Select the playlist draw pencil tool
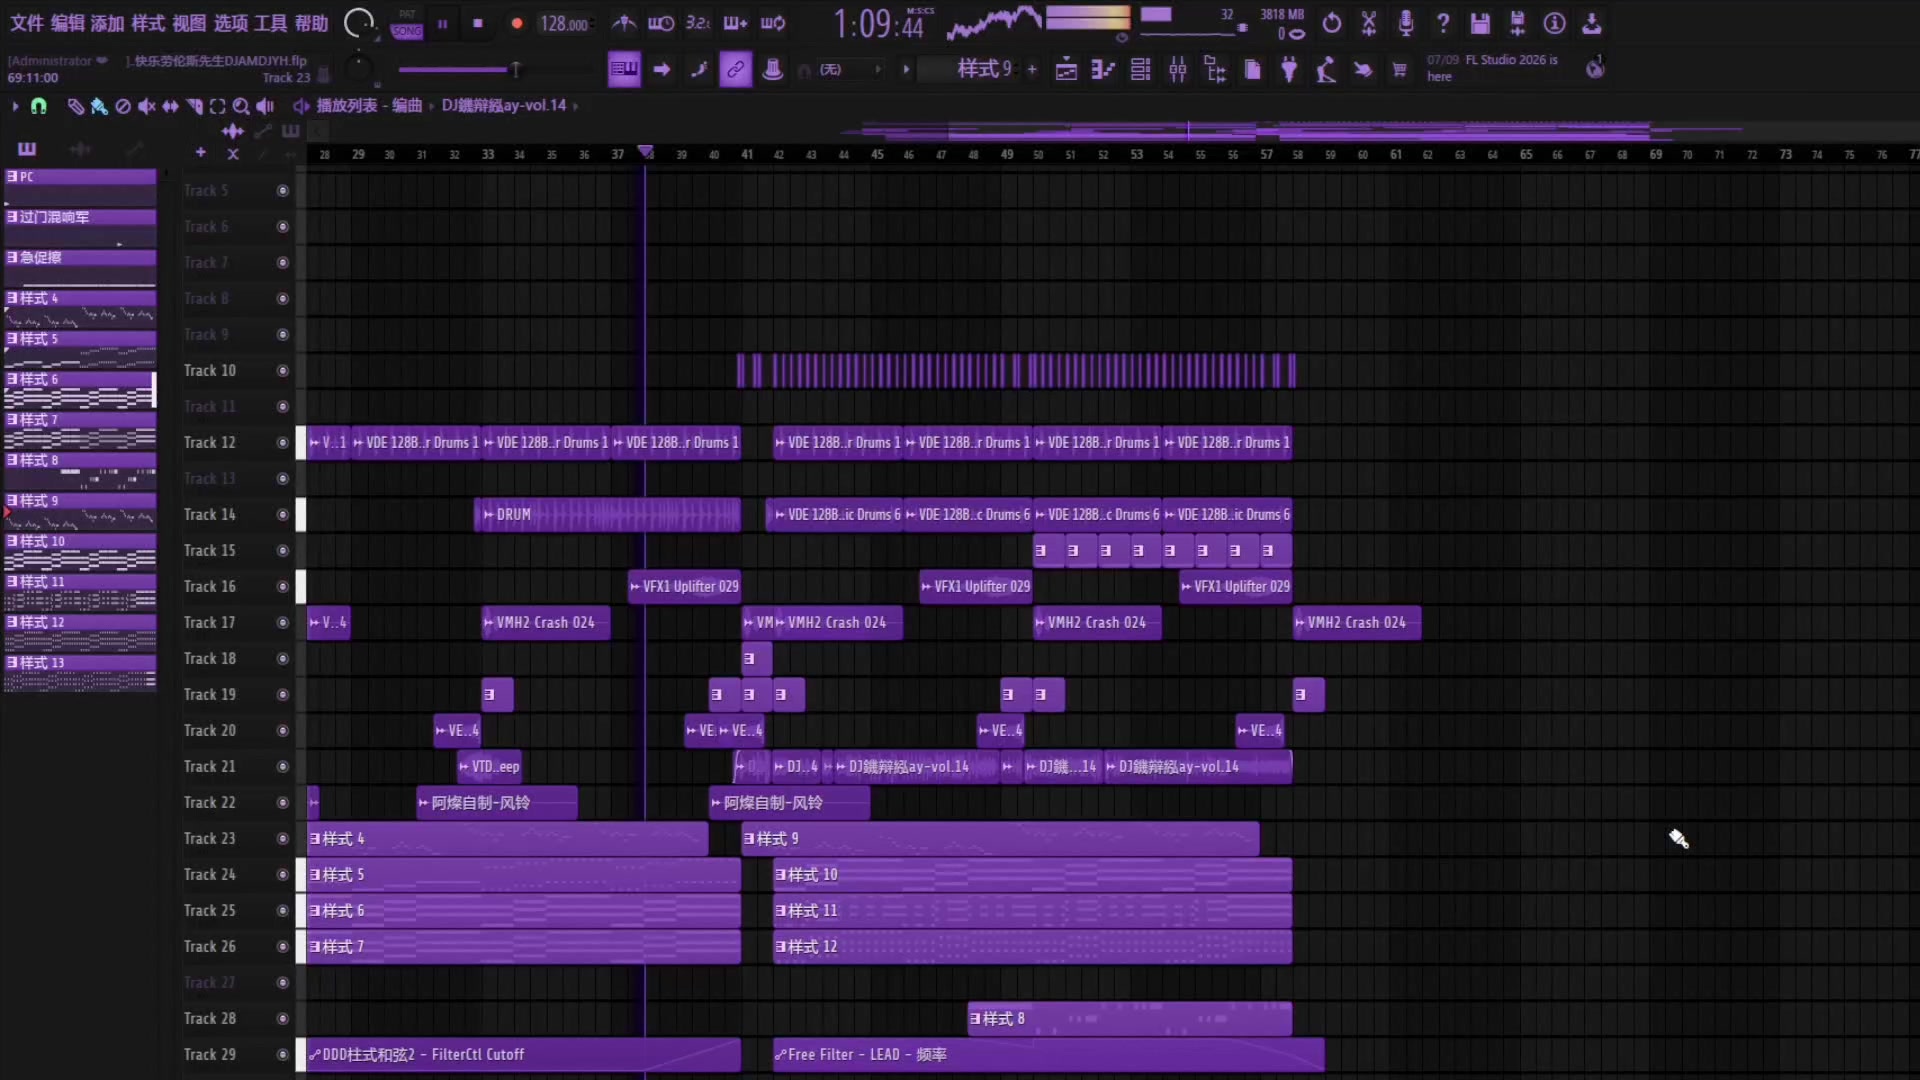The height and width of the screenshot is (1080, 1920). pyautogui.click(x=75, y=106)
